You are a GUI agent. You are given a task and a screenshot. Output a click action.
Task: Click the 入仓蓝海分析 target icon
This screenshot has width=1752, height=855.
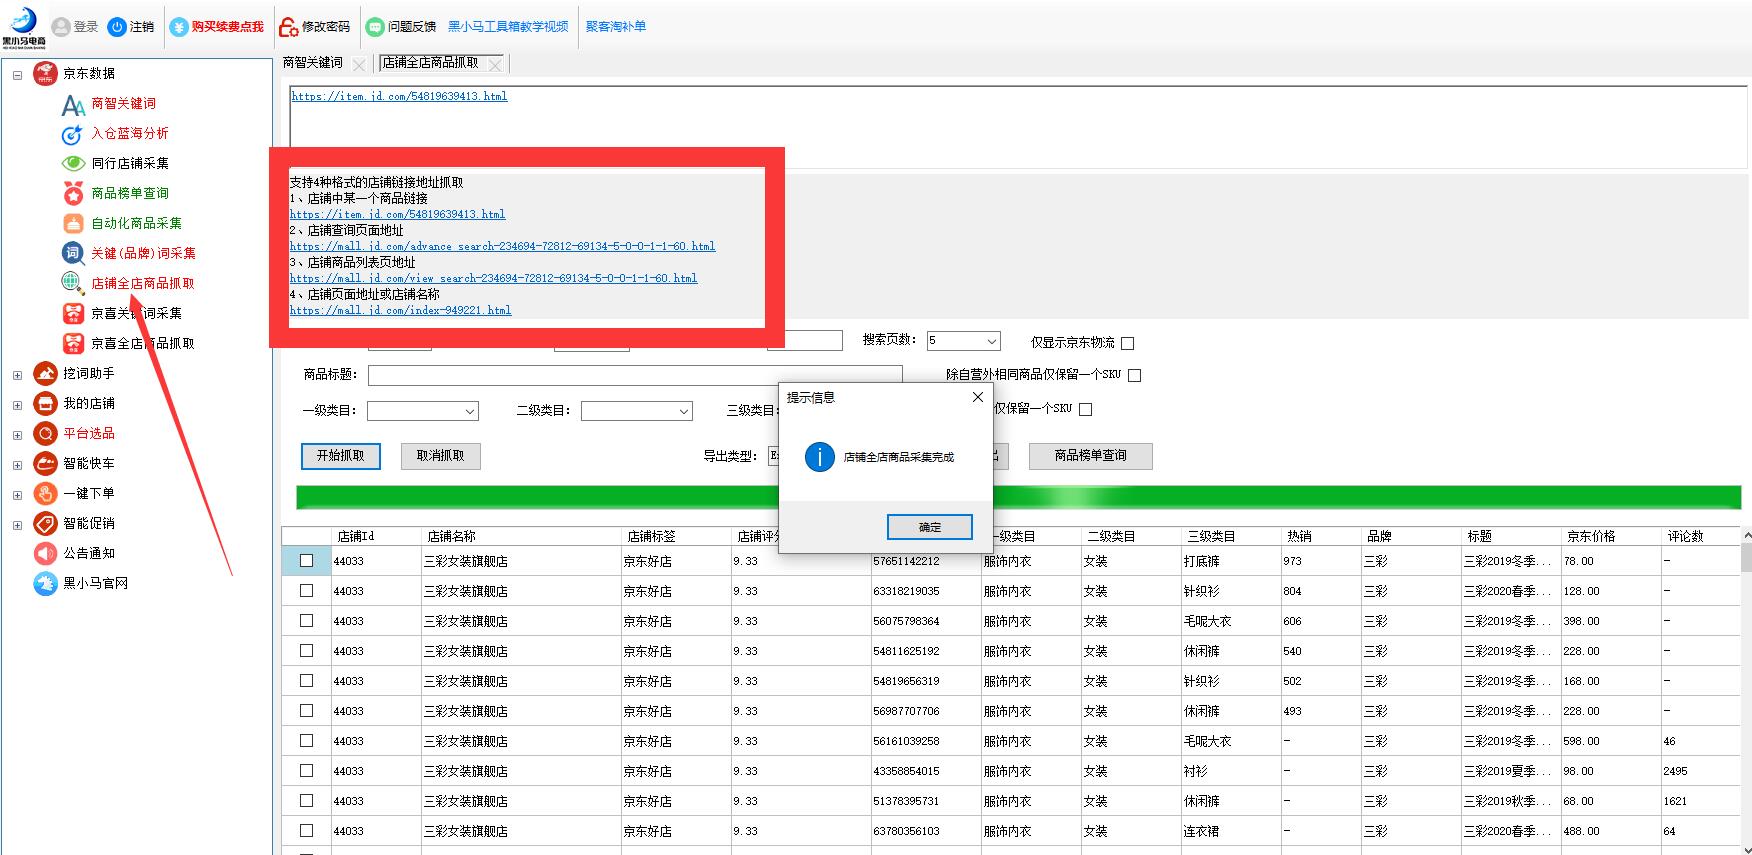point(72,134)
